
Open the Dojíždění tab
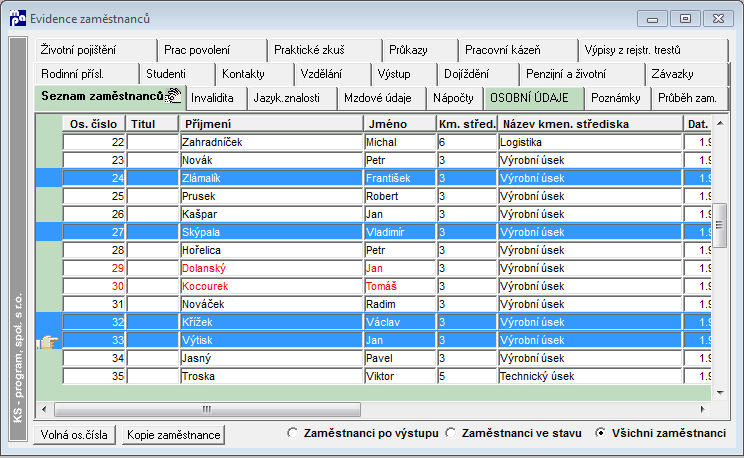479,74
